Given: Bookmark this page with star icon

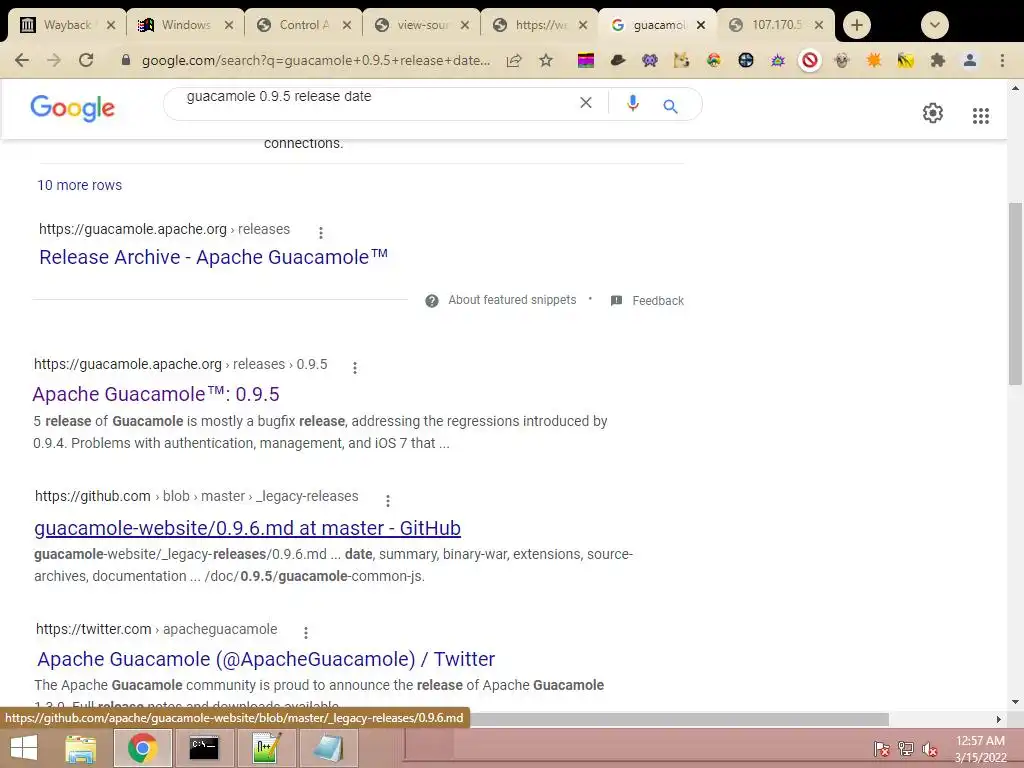Looking at the screenshot, I should click(x=546, y=61).
